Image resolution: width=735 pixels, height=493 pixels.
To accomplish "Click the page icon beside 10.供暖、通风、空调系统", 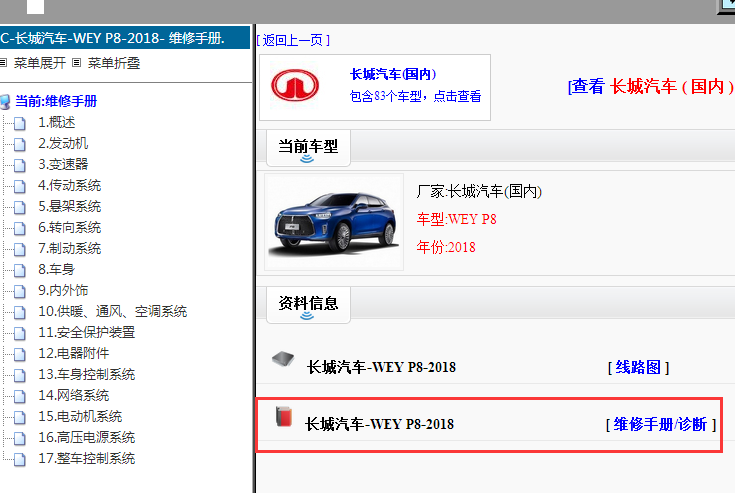I will click(20, 312).
